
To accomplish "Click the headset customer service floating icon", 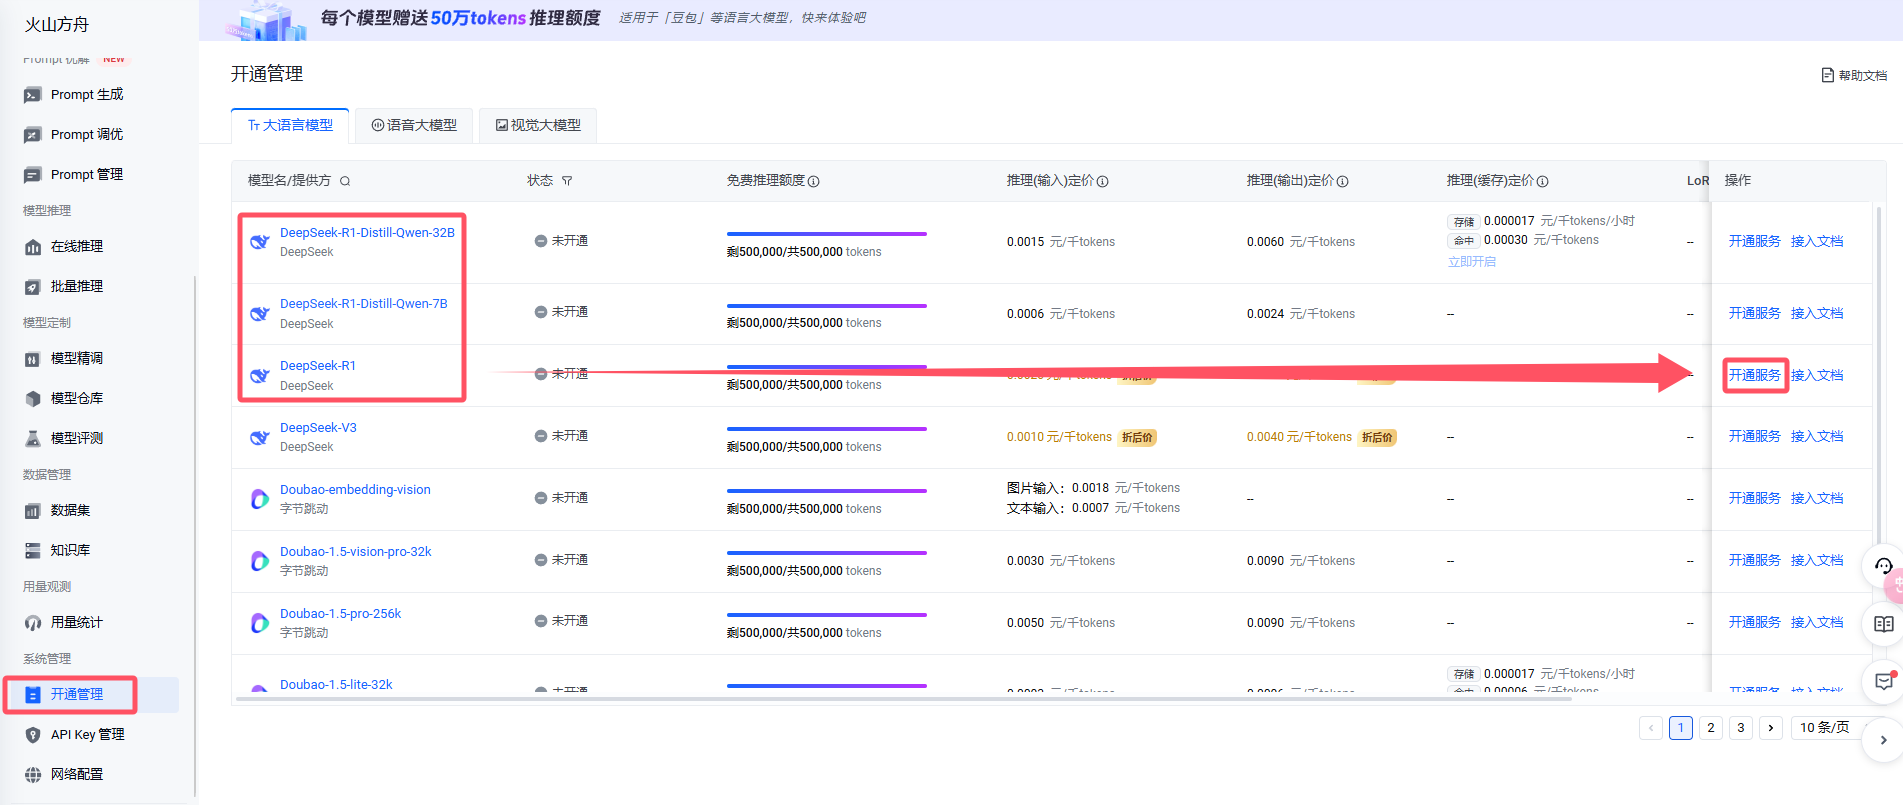I will click(1883, 566).
